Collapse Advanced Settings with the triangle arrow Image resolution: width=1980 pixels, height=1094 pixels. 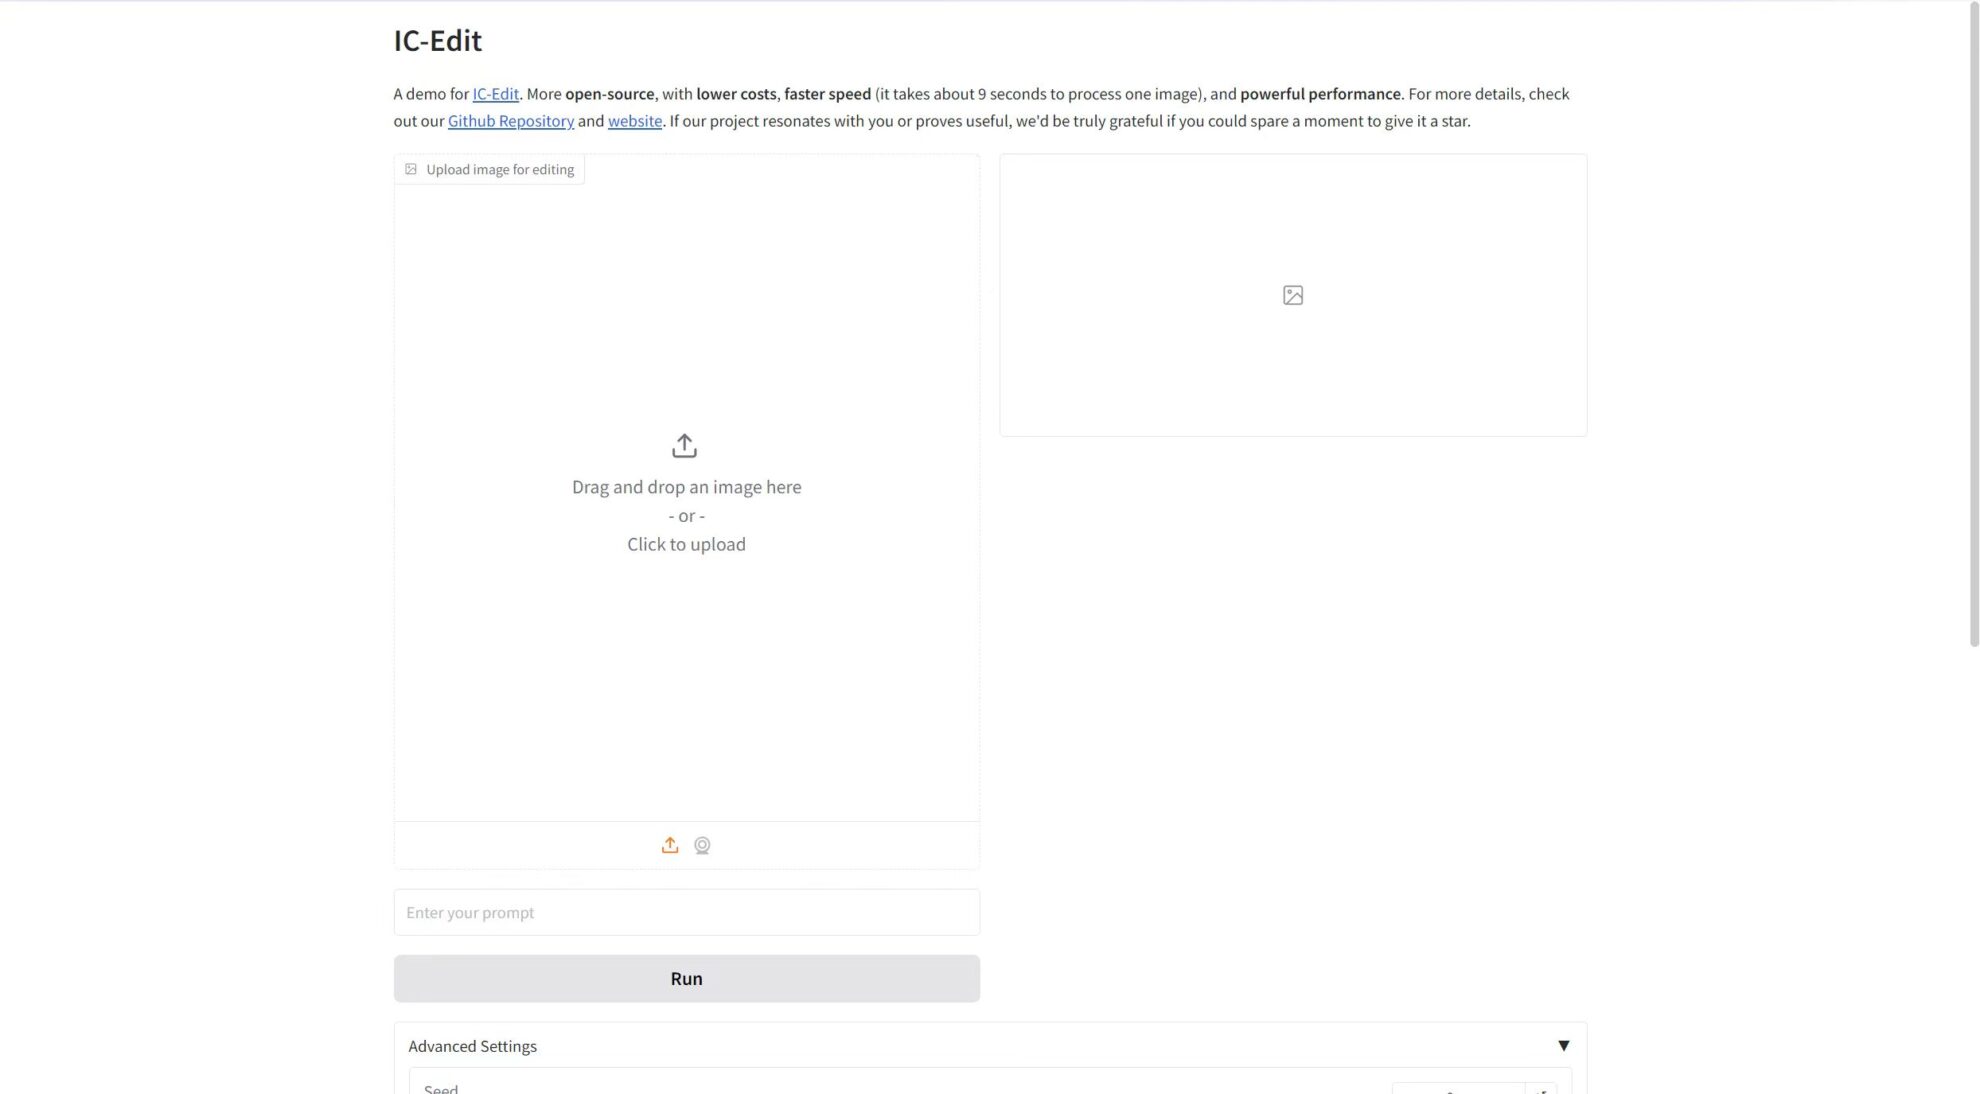point(1563,1045)
